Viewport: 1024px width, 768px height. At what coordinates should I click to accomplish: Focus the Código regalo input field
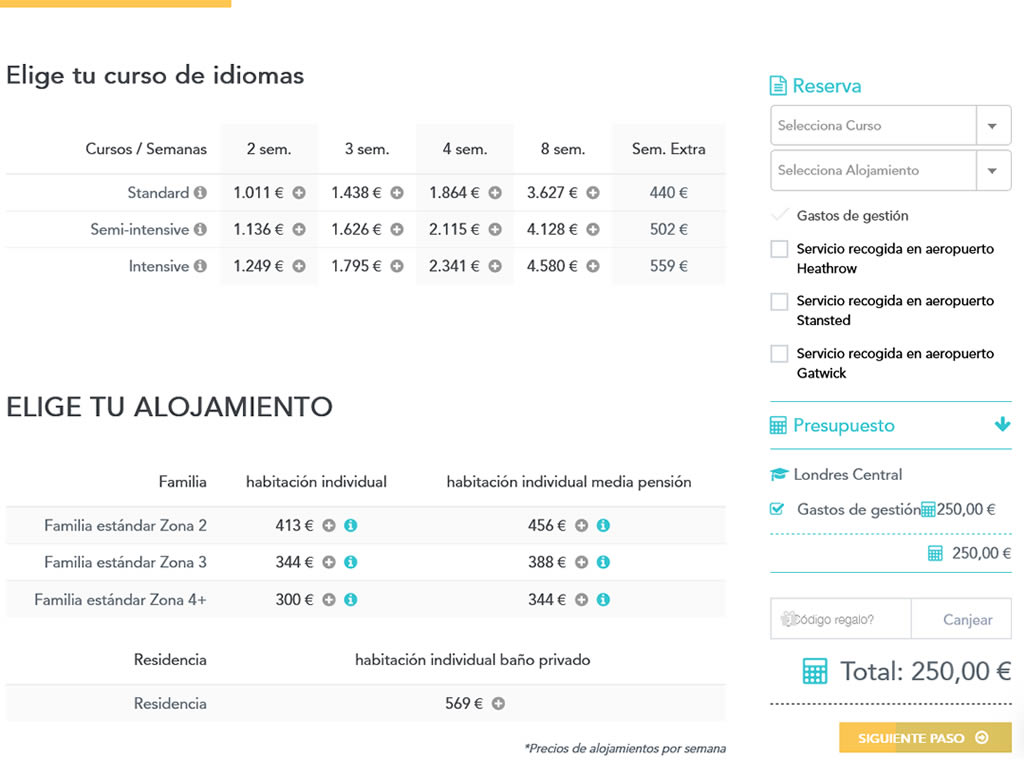click(840, 619)
